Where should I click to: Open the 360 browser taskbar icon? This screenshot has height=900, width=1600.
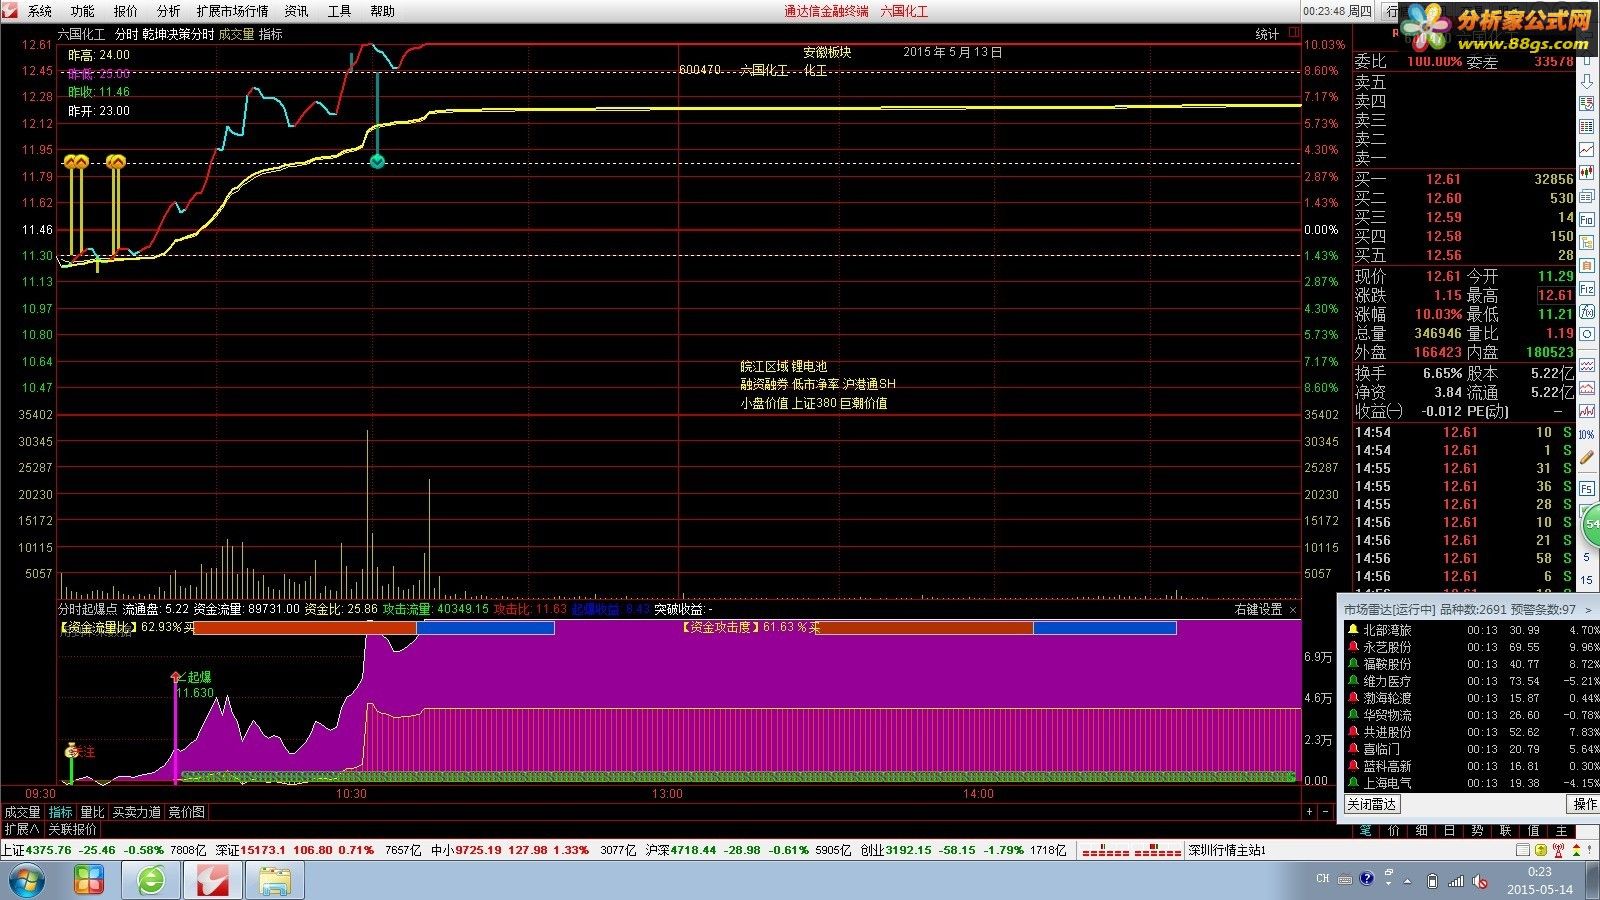click(x=151, y=881)
